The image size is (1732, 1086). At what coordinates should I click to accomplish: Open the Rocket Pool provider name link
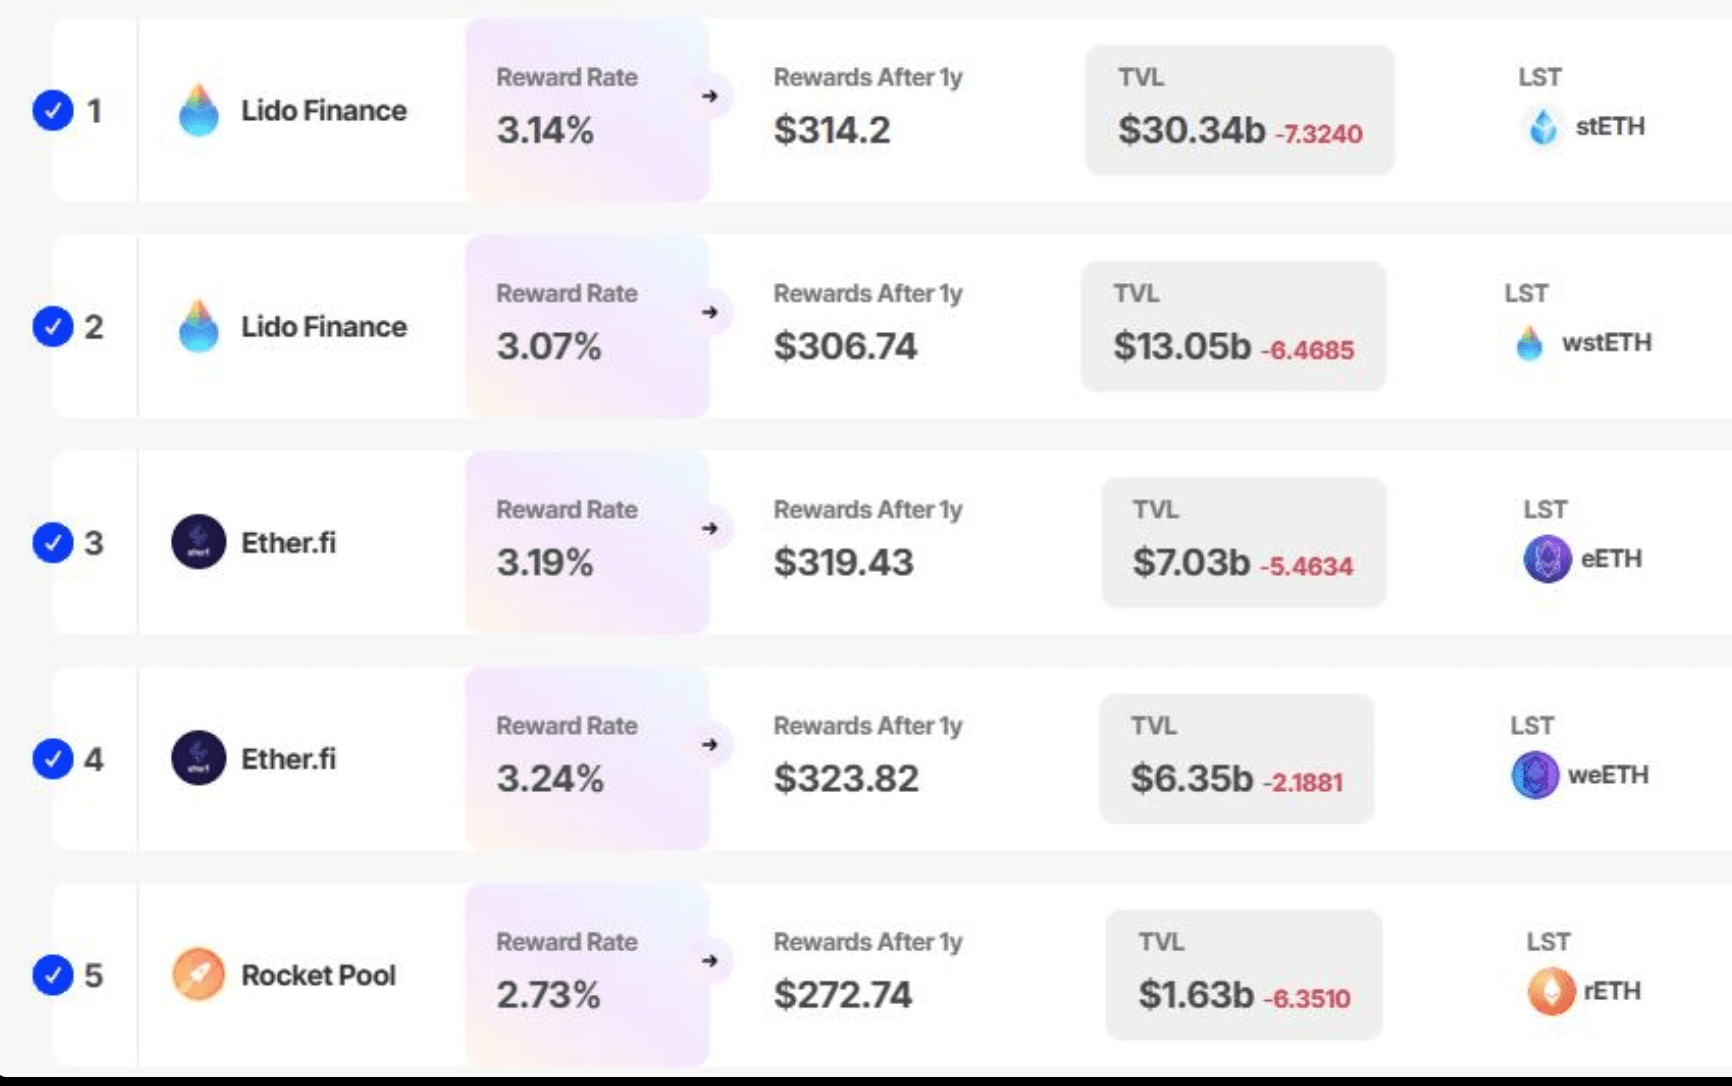(x=318, y=975)
